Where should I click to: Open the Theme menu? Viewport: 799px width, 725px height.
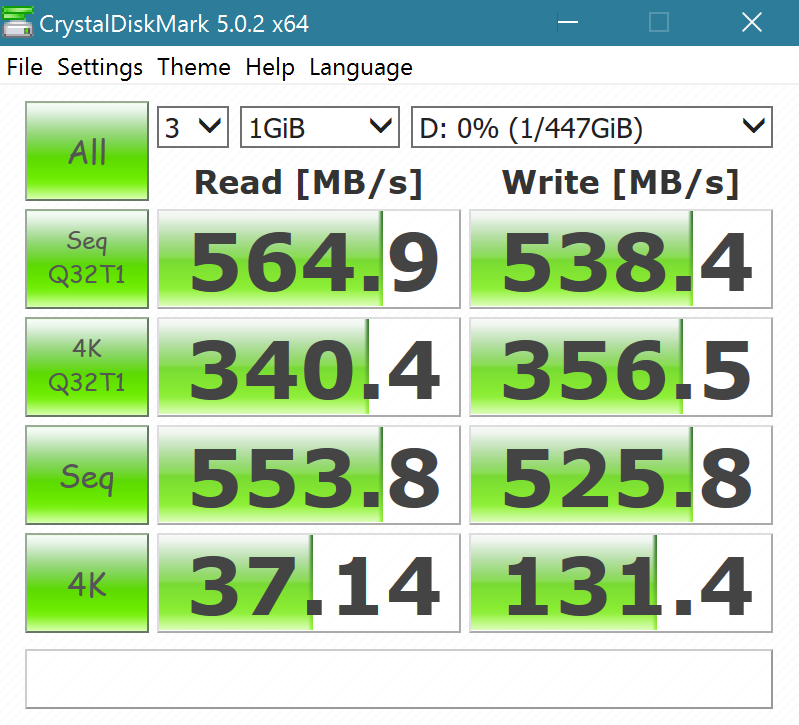pyautogui.click(x=194, y=67)
